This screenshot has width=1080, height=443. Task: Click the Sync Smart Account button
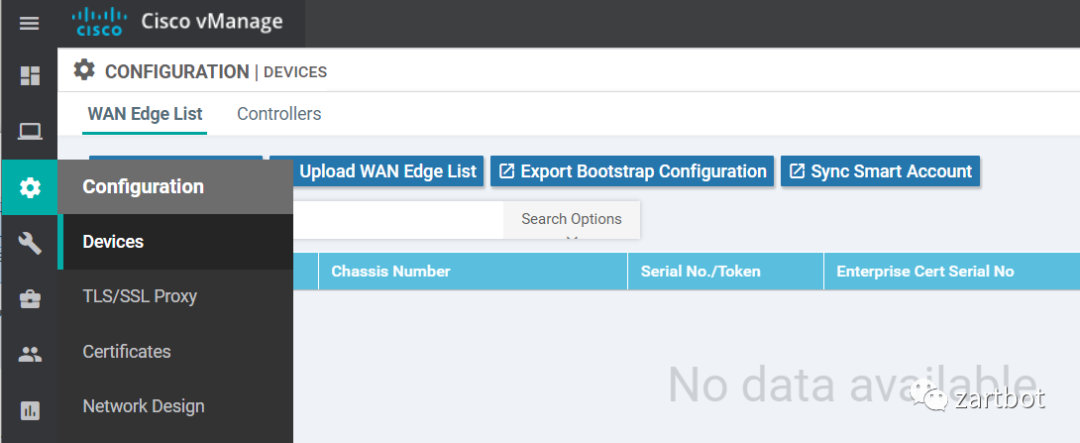pos(880,171)
